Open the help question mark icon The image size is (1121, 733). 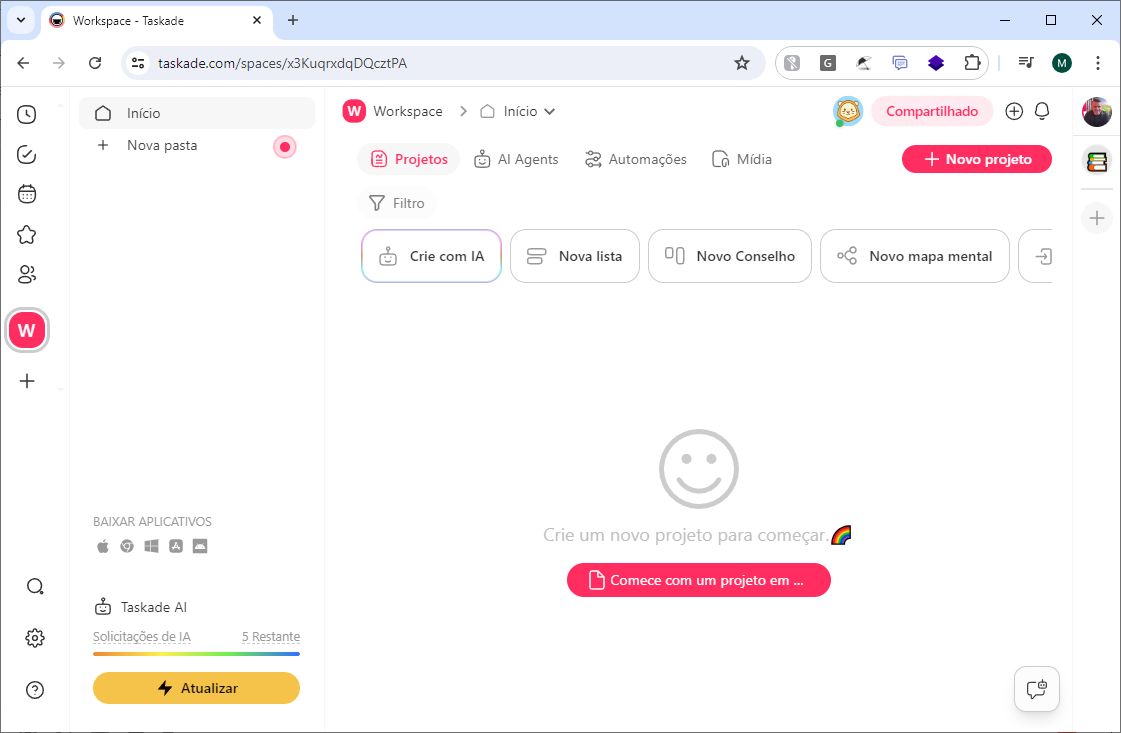[34, 690]
